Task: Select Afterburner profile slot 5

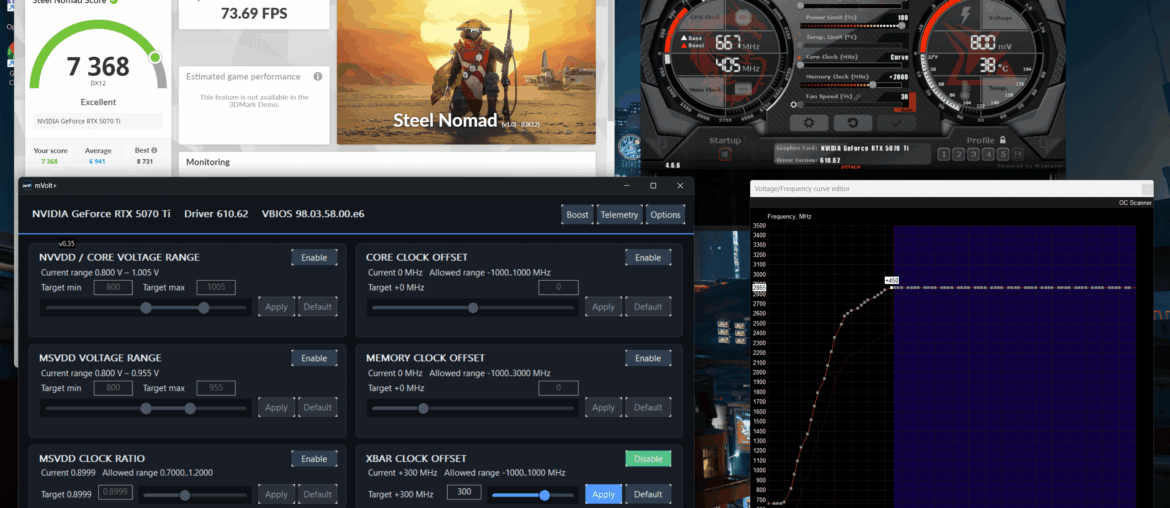Action: pyautogui.click(x=1003, y=154)
